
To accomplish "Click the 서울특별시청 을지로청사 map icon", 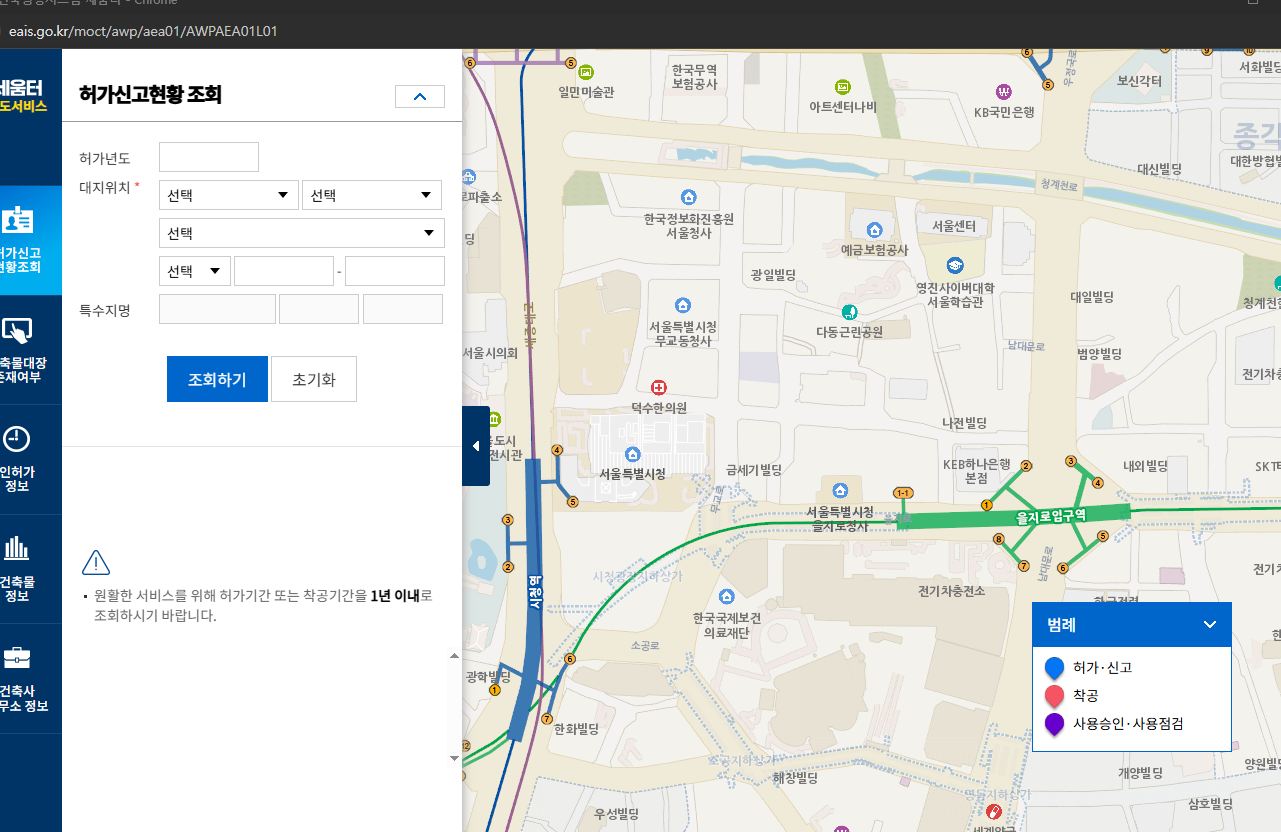I will pos(840,490).
